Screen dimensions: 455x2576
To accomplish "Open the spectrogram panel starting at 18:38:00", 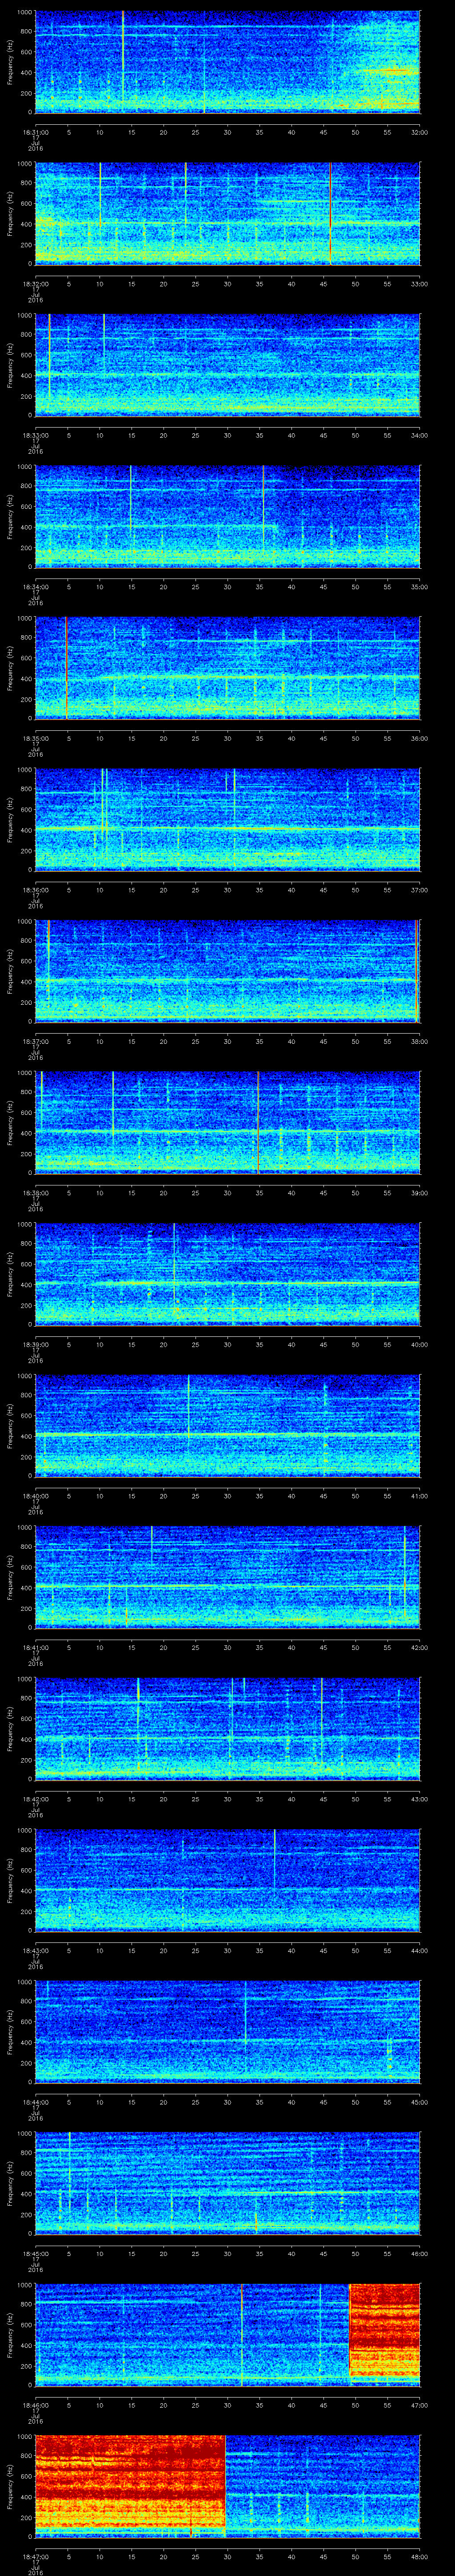I will click(x=228, y=1122).
